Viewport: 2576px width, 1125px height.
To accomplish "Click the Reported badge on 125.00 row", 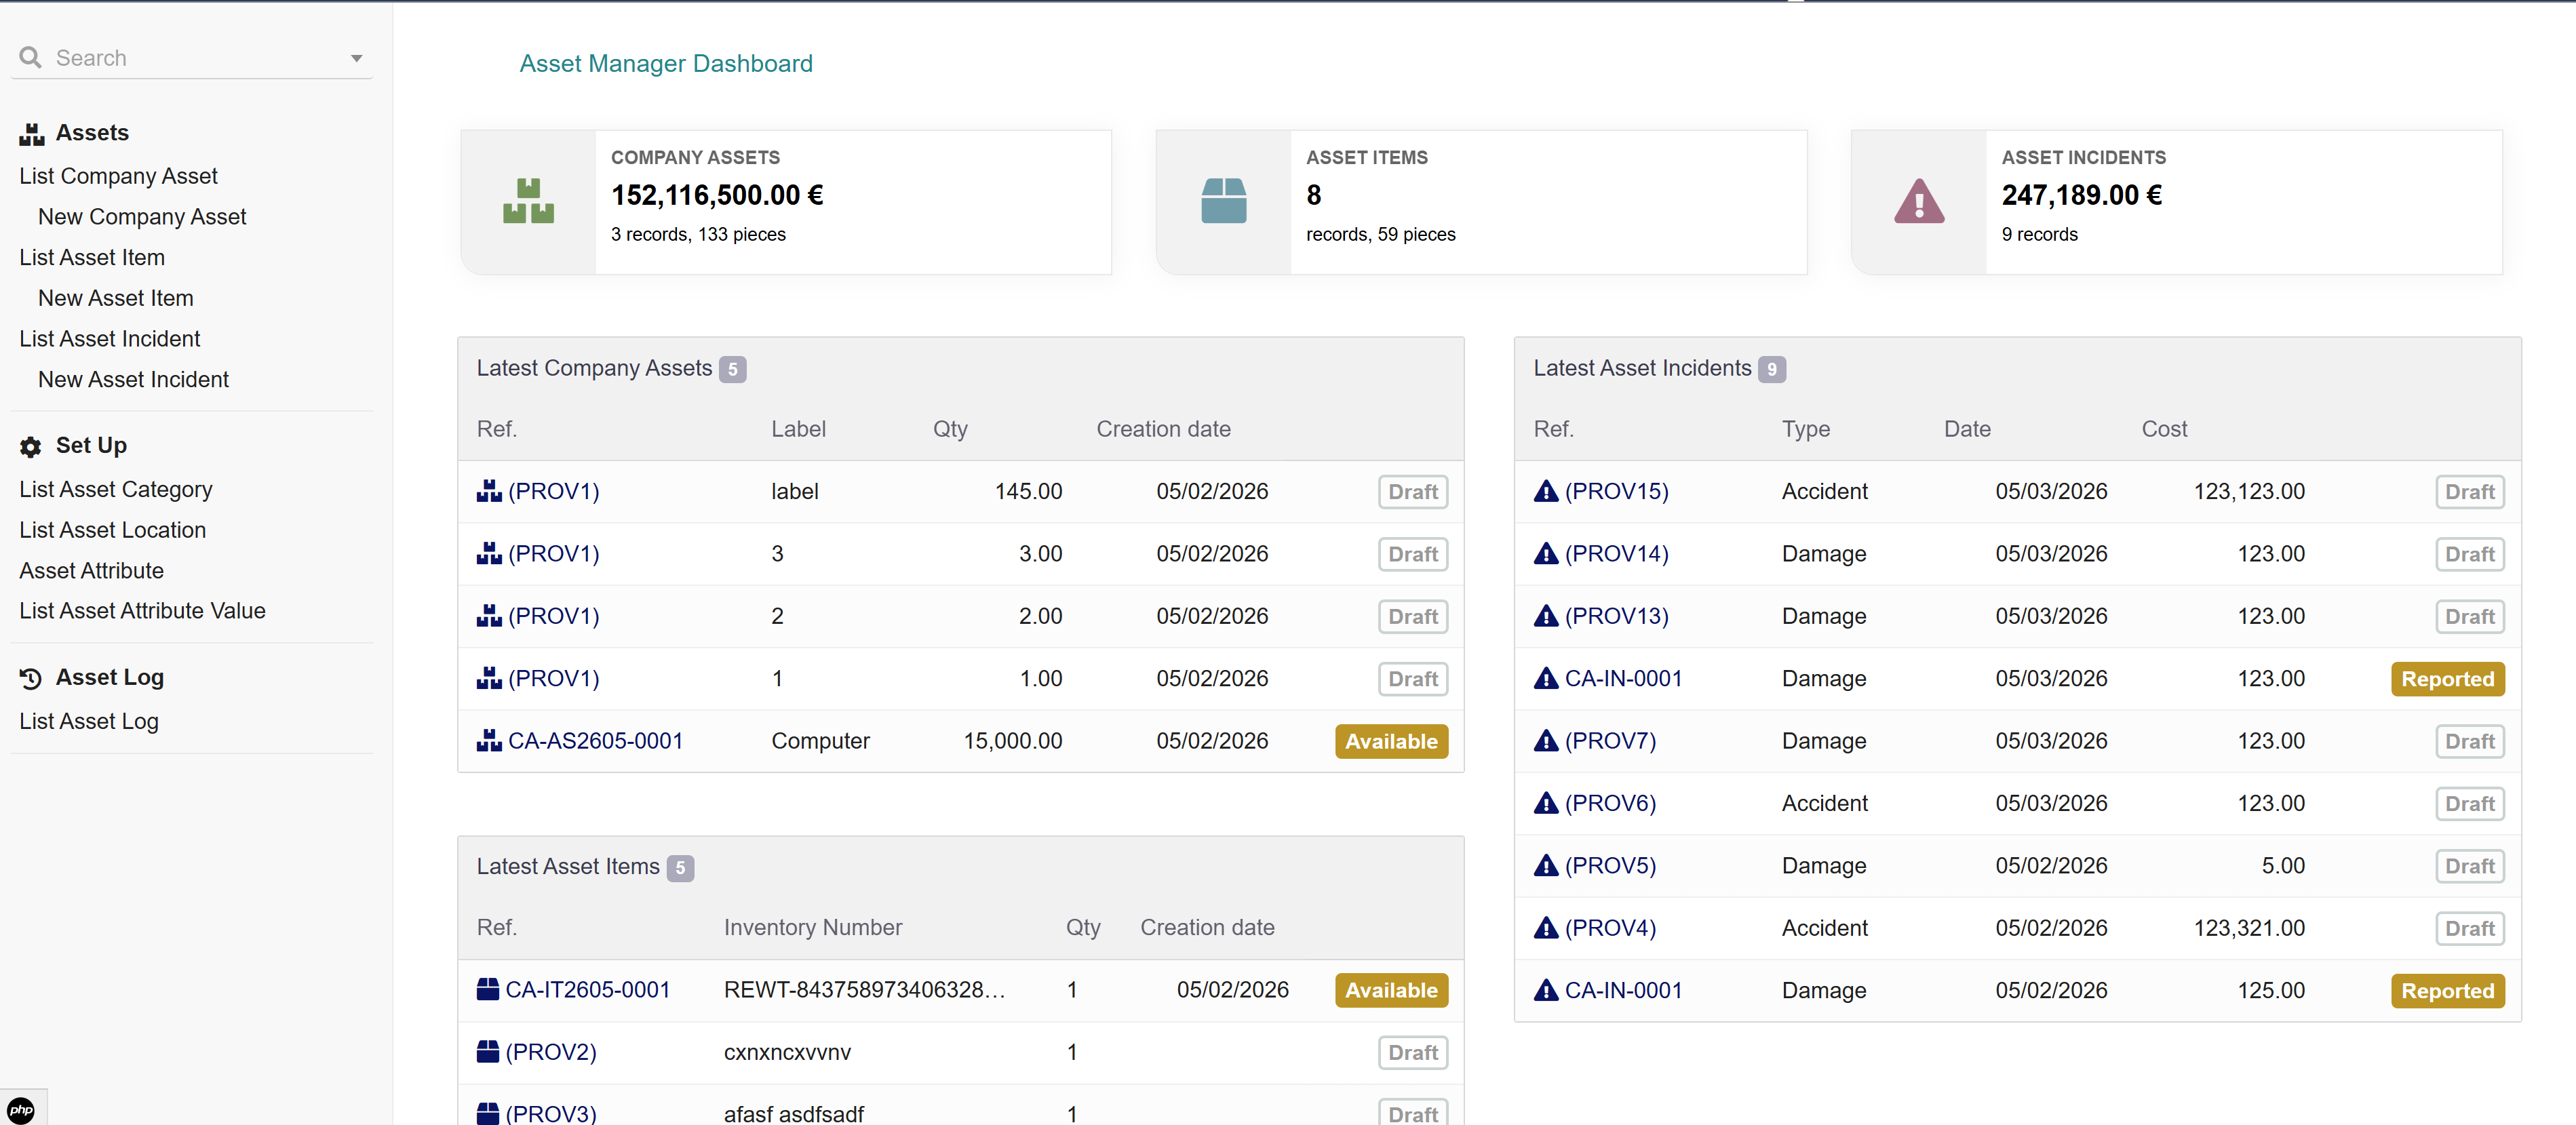I will [x=2447, y=991].
